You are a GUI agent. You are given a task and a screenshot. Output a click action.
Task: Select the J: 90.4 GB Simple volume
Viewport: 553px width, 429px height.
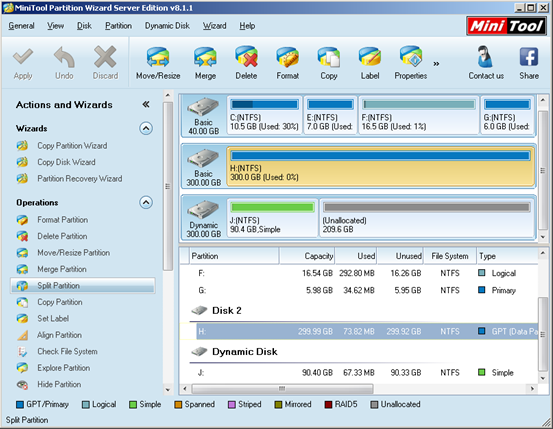pos(272,218)
